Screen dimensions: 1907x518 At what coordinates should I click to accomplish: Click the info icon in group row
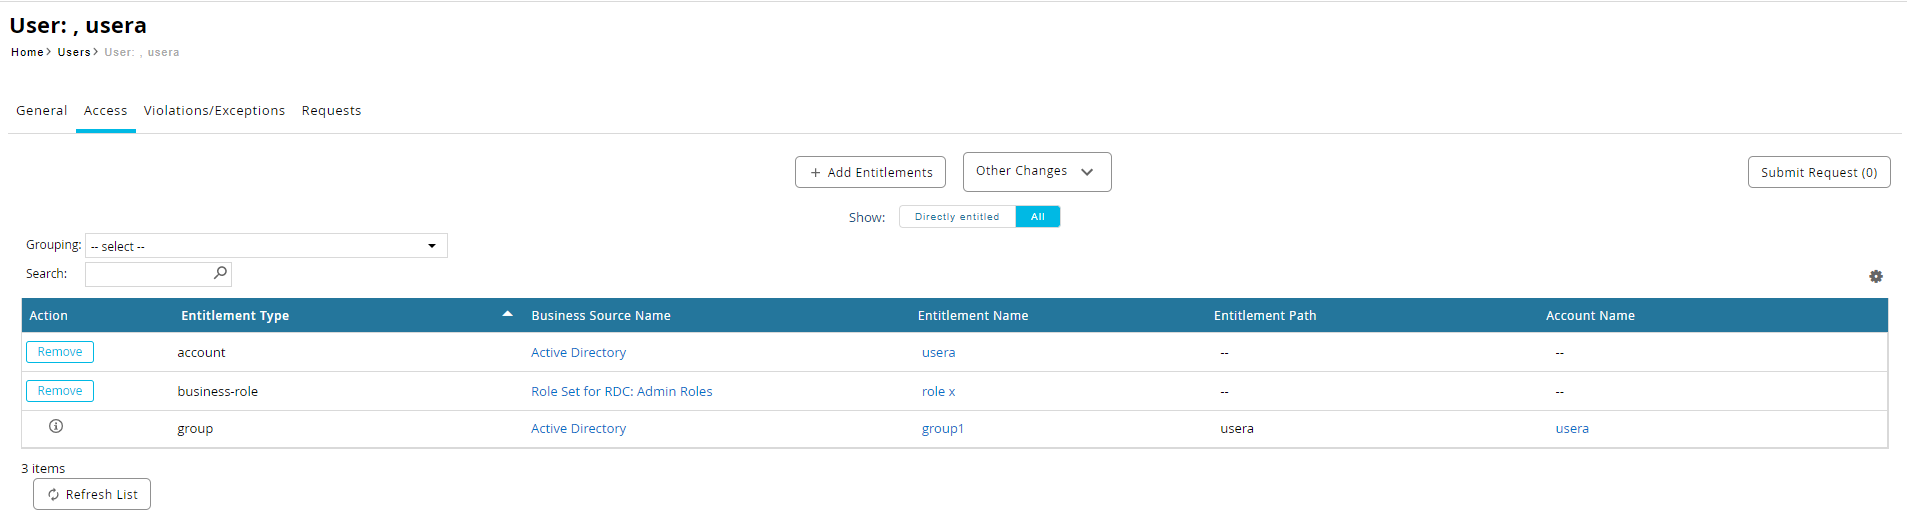[56, 427]
